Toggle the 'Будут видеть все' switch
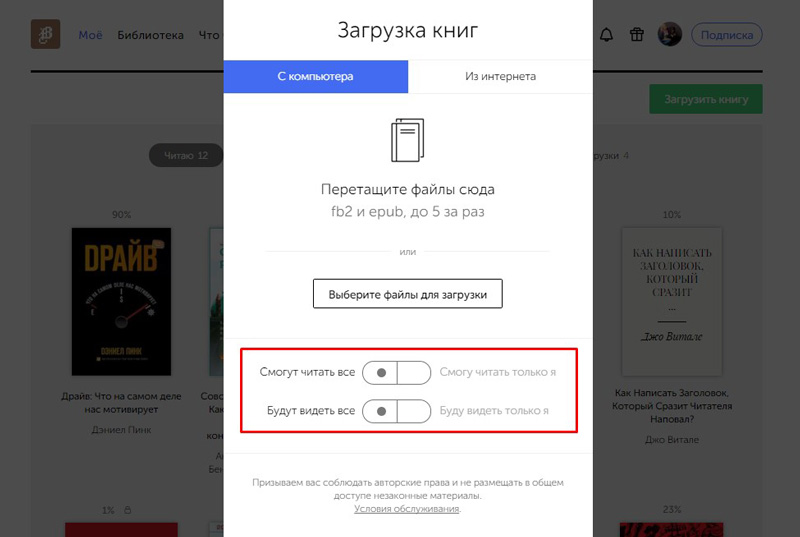This screenshot has width=800, height=537. [396, 411]
